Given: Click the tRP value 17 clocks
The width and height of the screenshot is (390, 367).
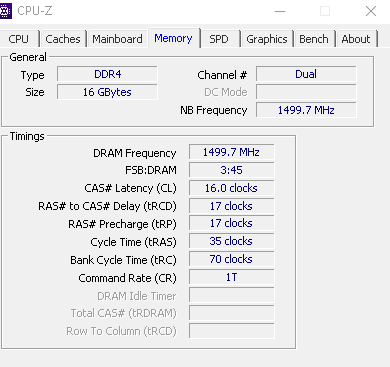Looking at the screenshot, I should click(x=231, y=223).
